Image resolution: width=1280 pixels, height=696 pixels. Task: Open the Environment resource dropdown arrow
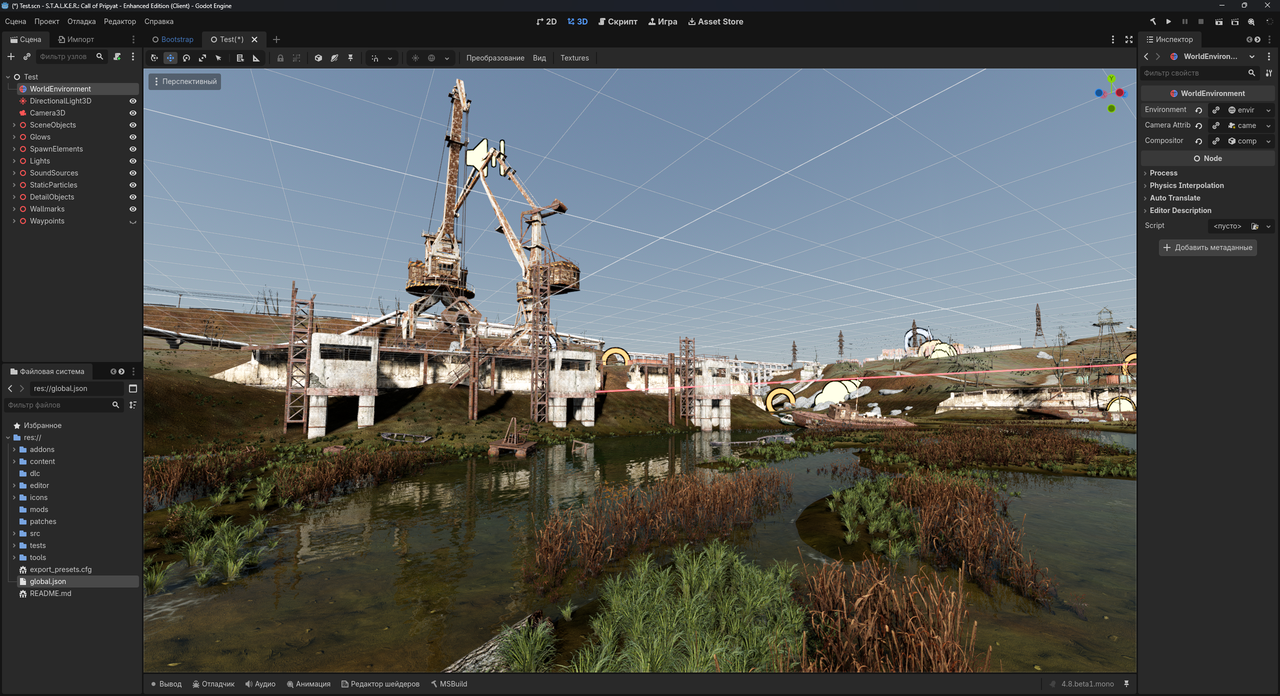click(1269, 110)
